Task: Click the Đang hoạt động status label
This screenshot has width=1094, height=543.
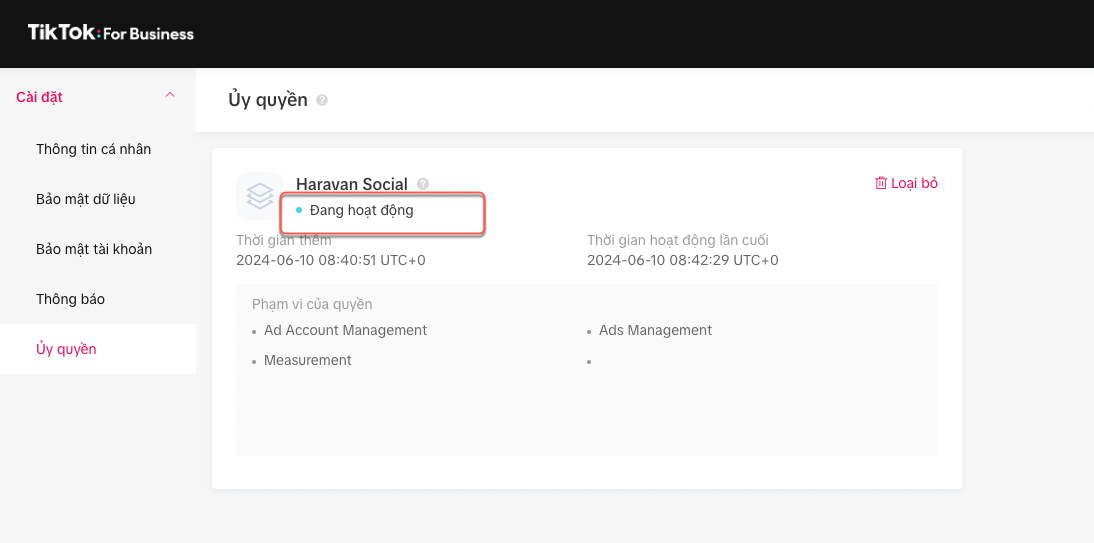Action: click(x=361, y=211)
